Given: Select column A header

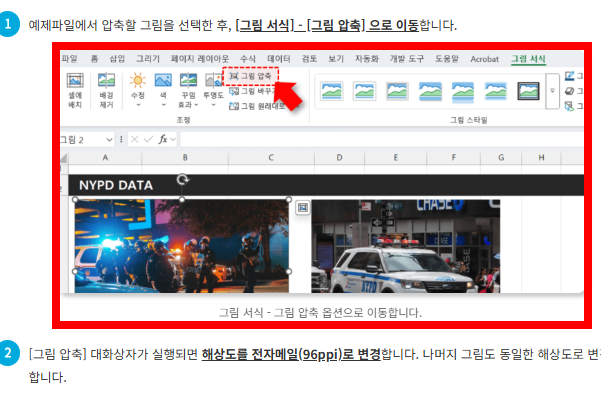Looking at the screenshot, I should pos(105,158).
